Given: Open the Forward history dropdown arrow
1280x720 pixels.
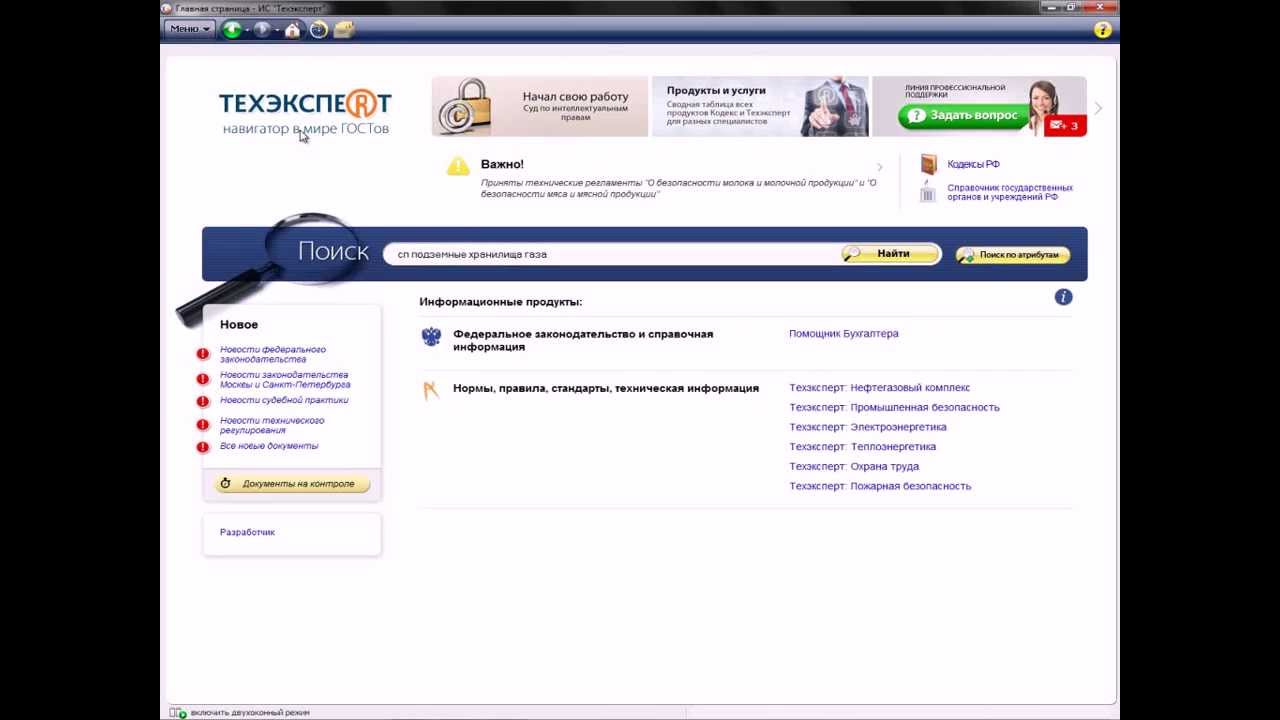Looking at the screenshot, I should point(276,30).
